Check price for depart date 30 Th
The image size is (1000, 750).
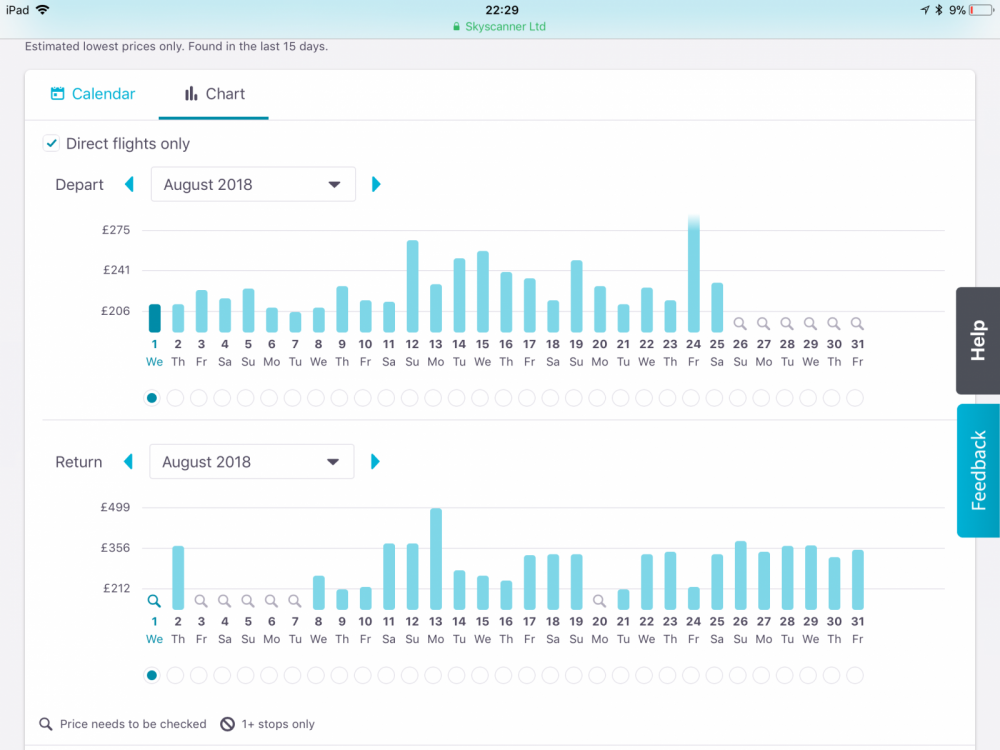[x=834, y=324]
